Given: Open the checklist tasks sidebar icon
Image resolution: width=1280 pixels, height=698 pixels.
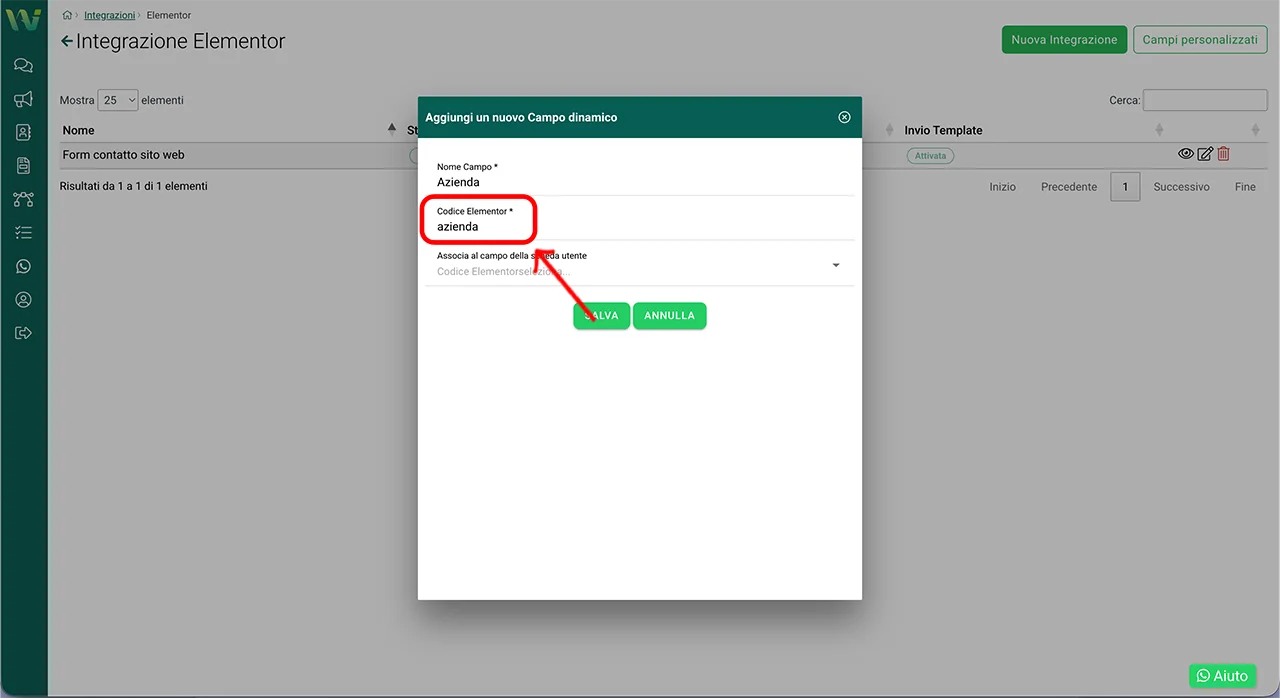Looking at the screenshot, I should point(23,233).
